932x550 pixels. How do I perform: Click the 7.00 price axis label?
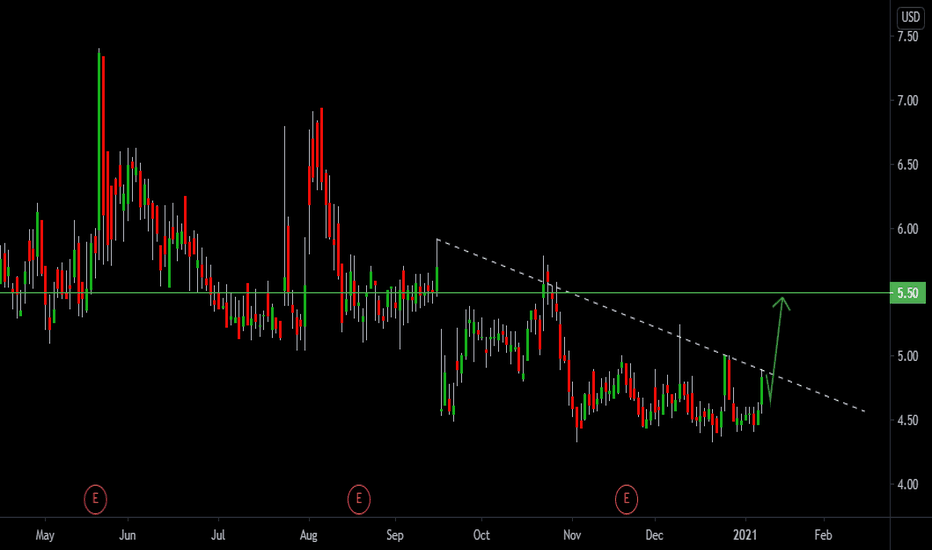point(908,100)
